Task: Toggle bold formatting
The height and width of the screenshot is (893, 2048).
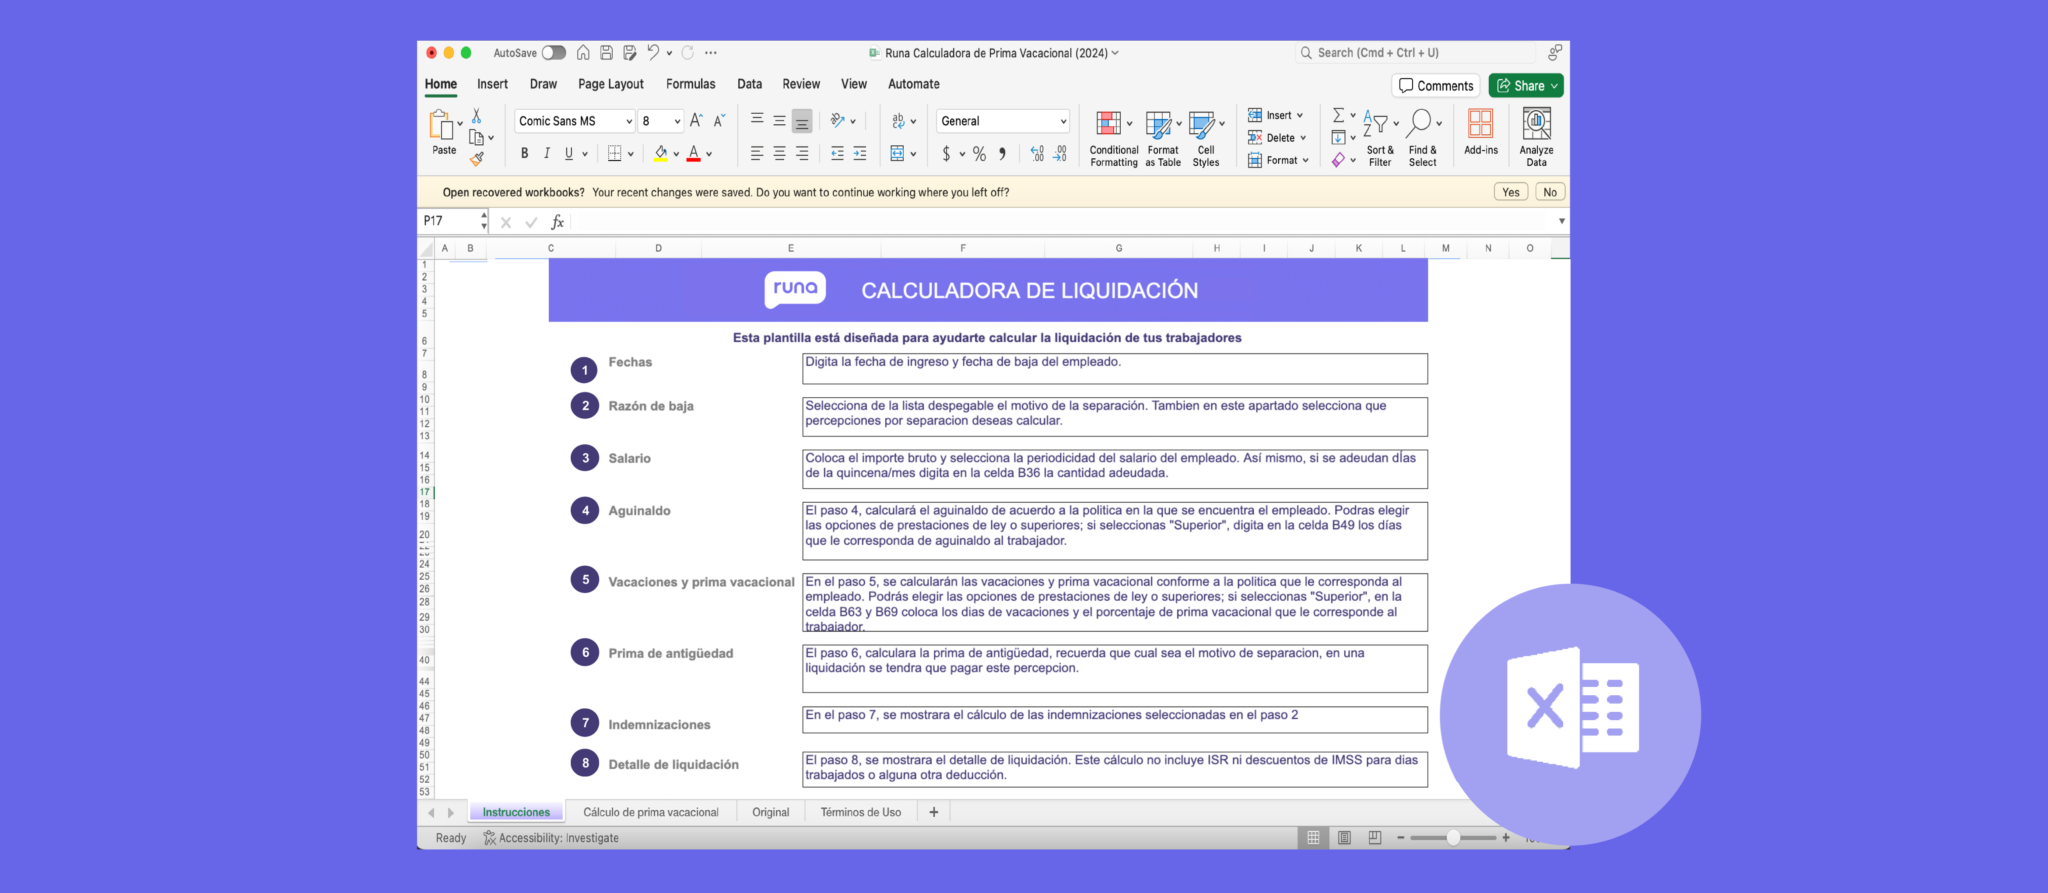Action: pos(524,153)
